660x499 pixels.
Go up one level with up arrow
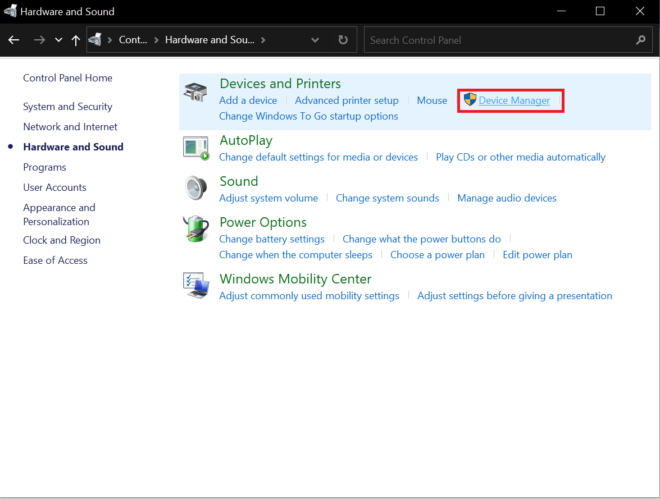[76, 40]
